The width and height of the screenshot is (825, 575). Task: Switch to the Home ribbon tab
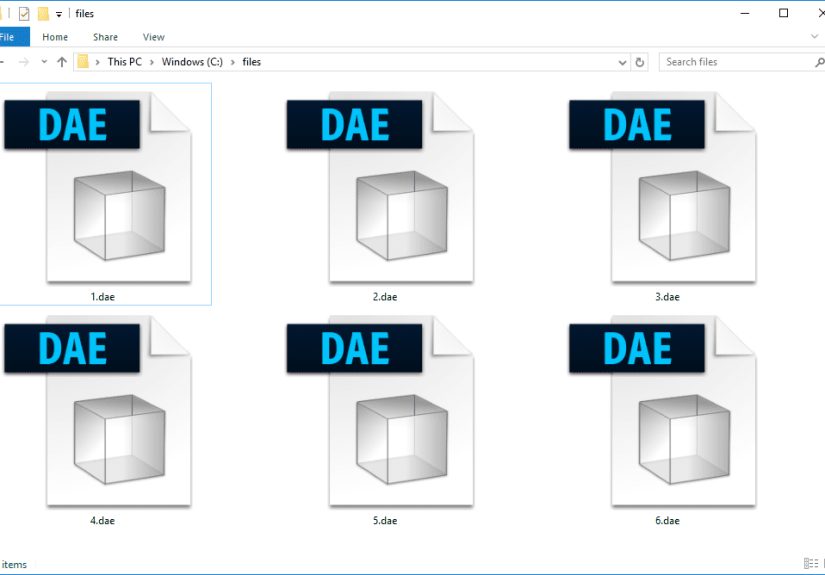(55, 37)
